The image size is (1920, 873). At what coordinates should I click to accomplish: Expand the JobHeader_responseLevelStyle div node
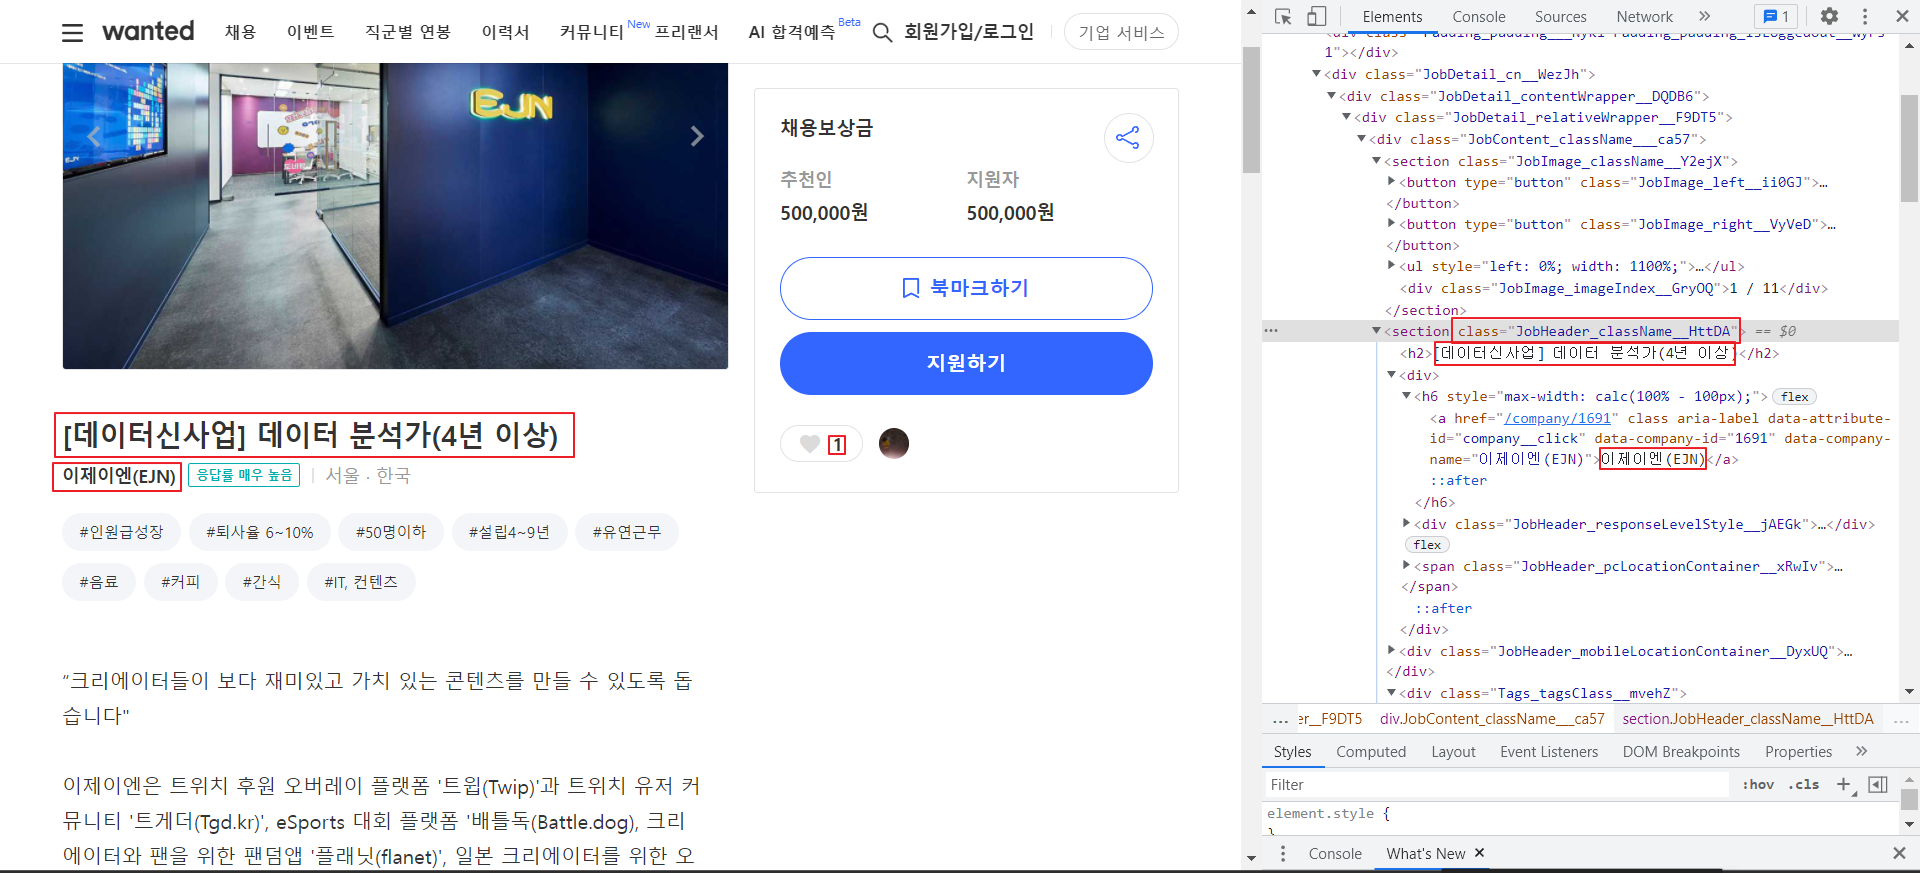click(x=1406, y=524)
